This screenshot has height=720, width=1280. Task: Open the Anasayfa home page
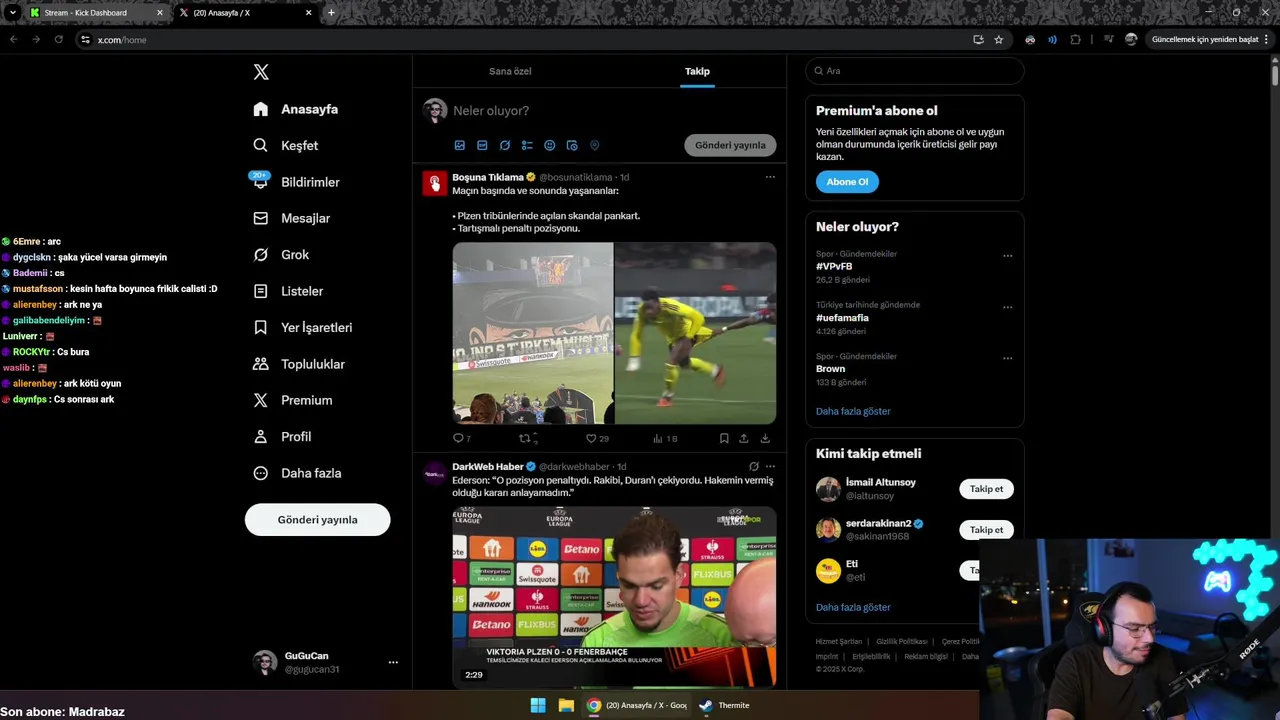(x=296, y=109)
